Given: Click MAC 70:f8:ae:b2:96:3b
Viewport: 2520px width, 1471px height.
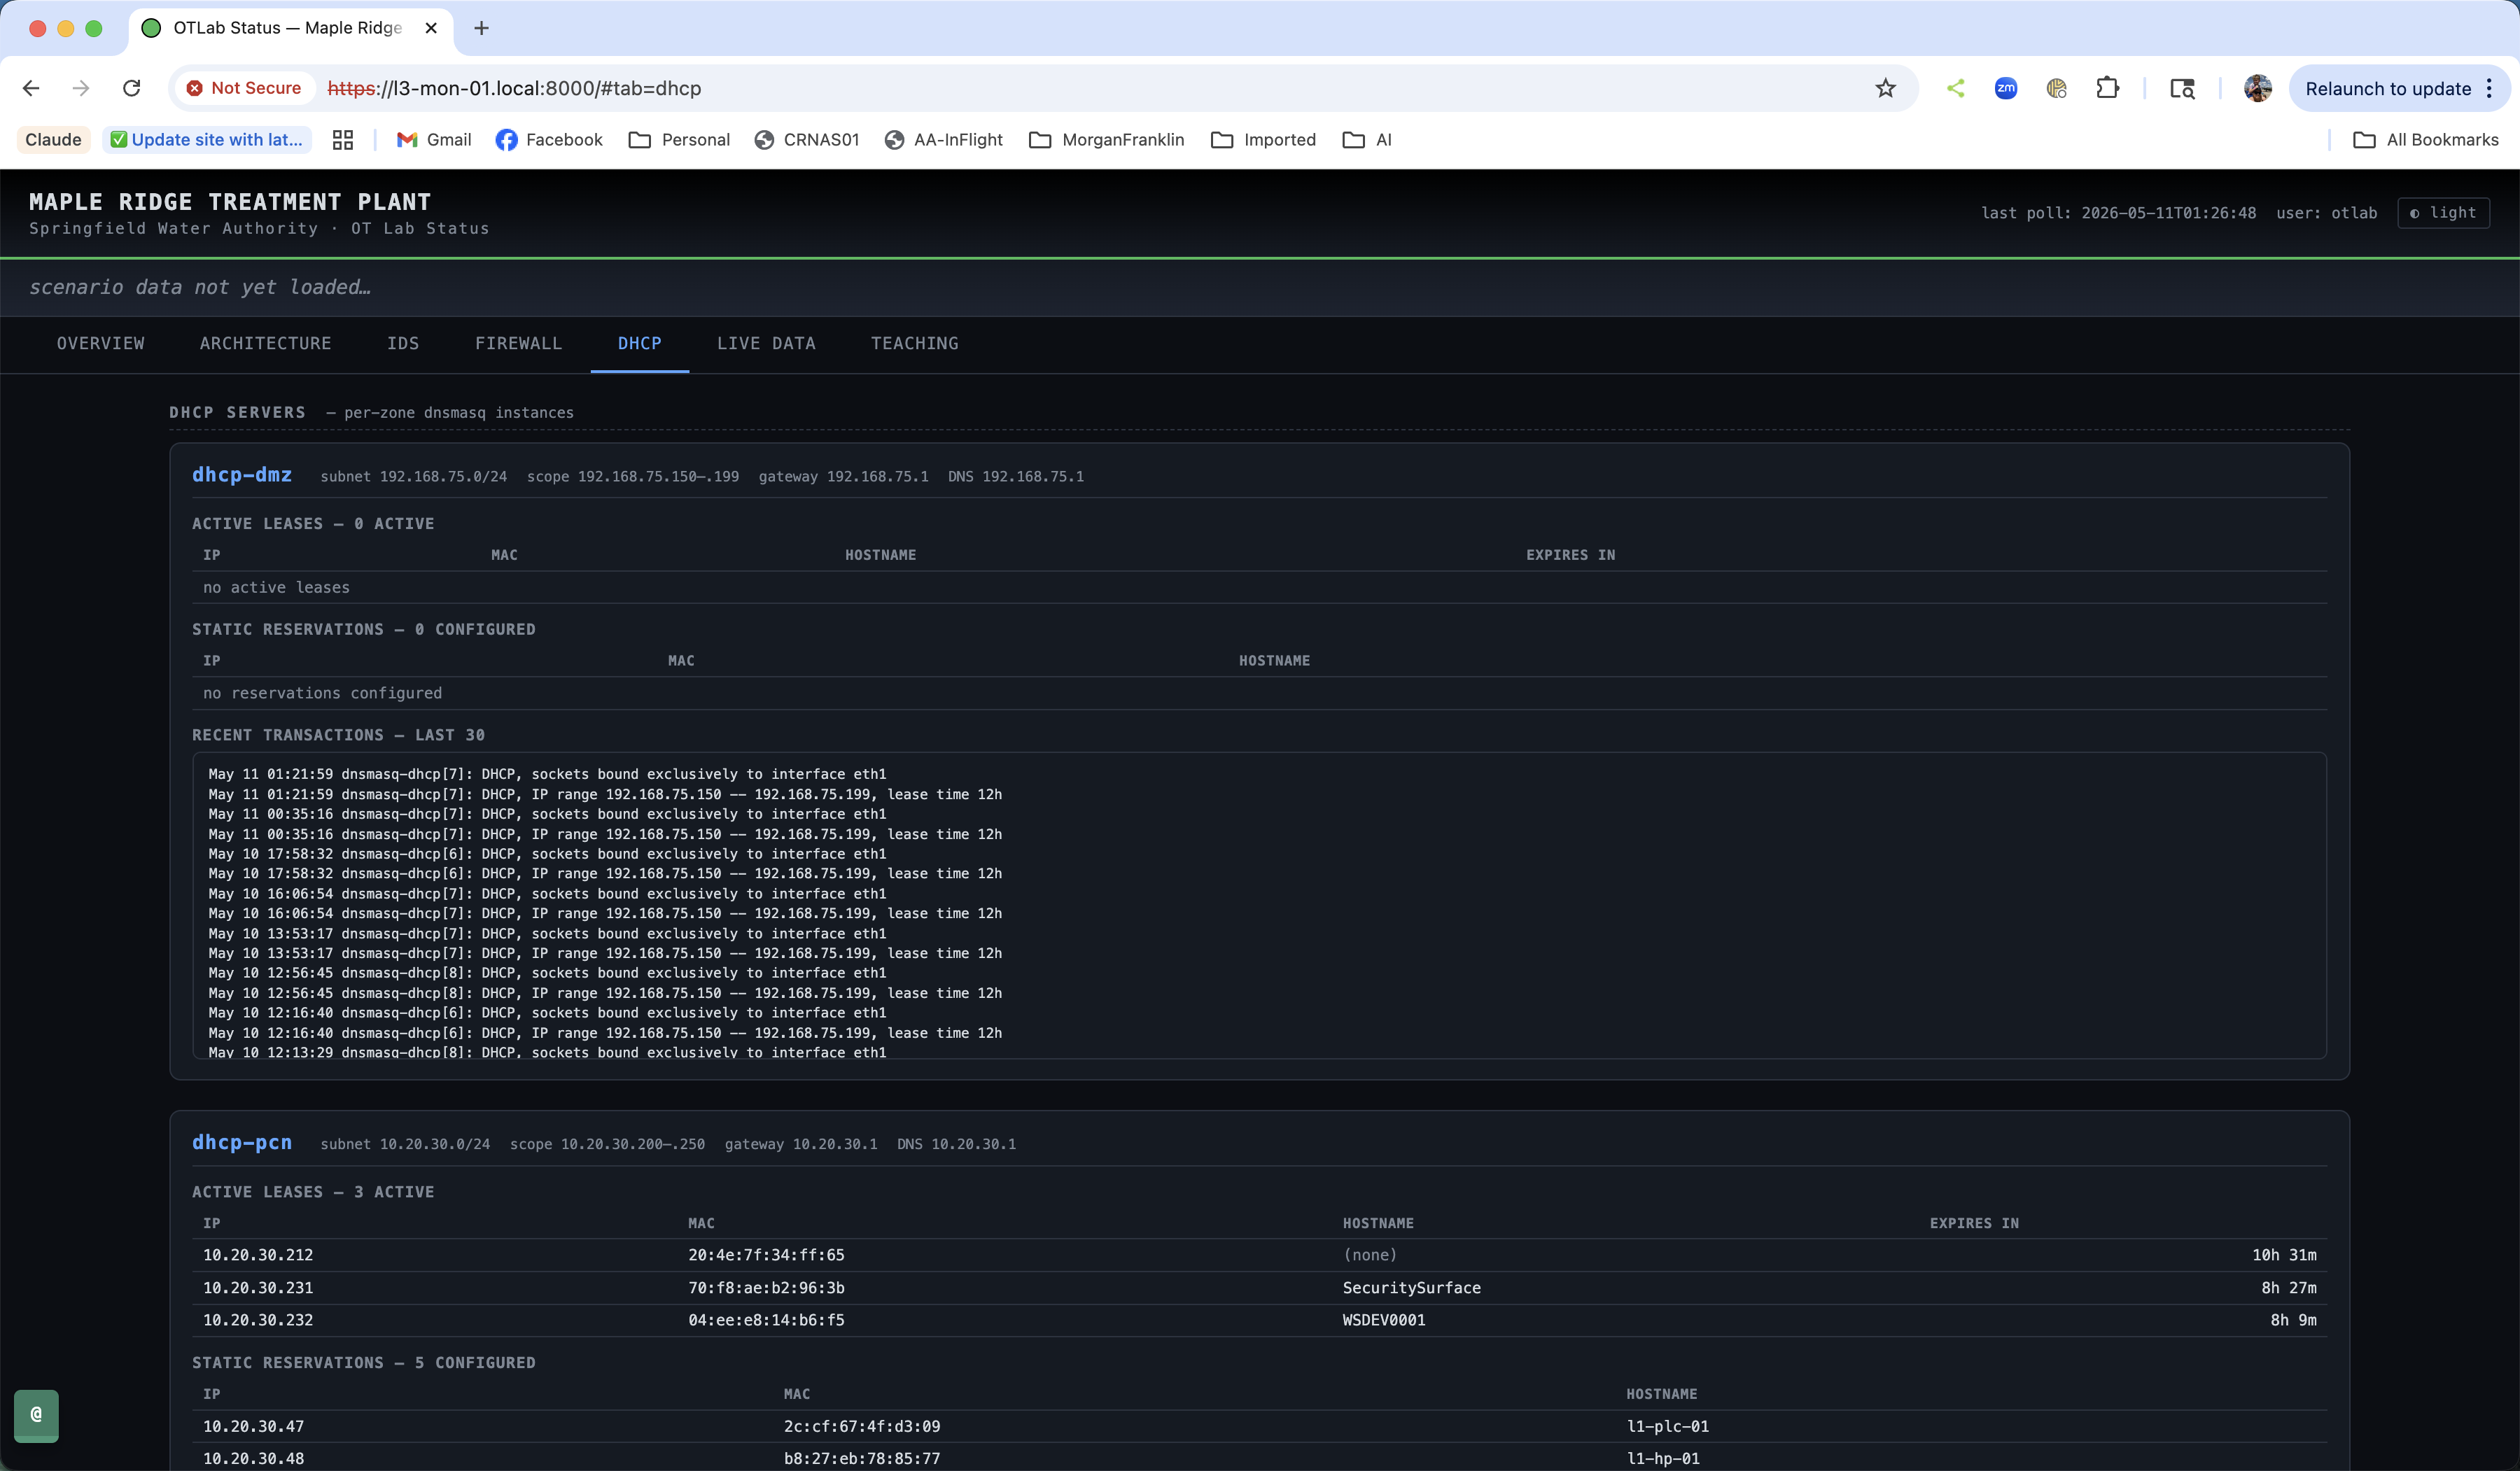Looking at the screenshot, I should pos(766,1288).
